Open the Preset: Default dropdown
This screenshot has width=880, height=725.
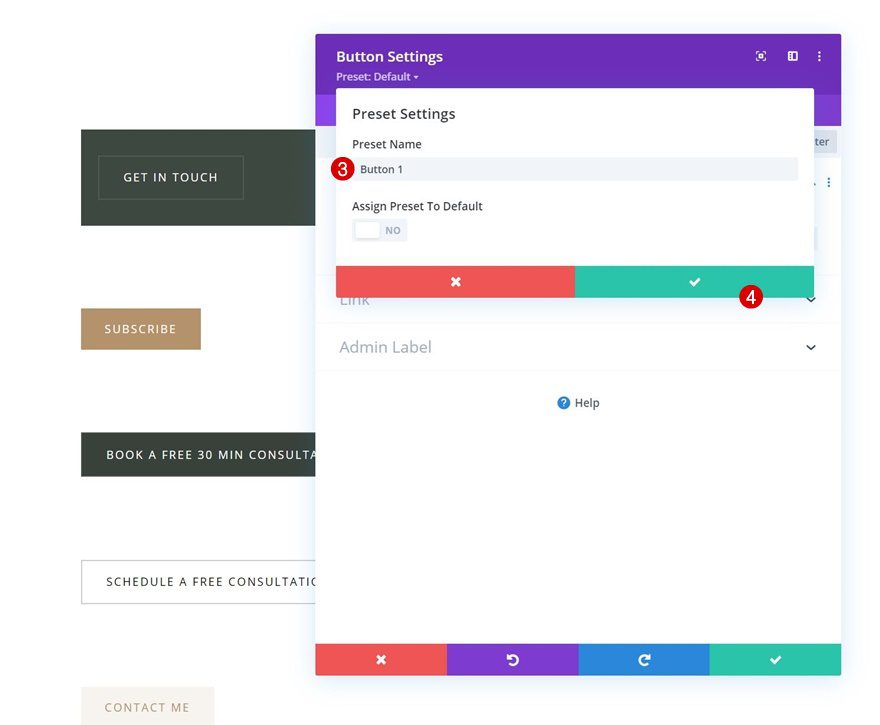pos(376,76)
